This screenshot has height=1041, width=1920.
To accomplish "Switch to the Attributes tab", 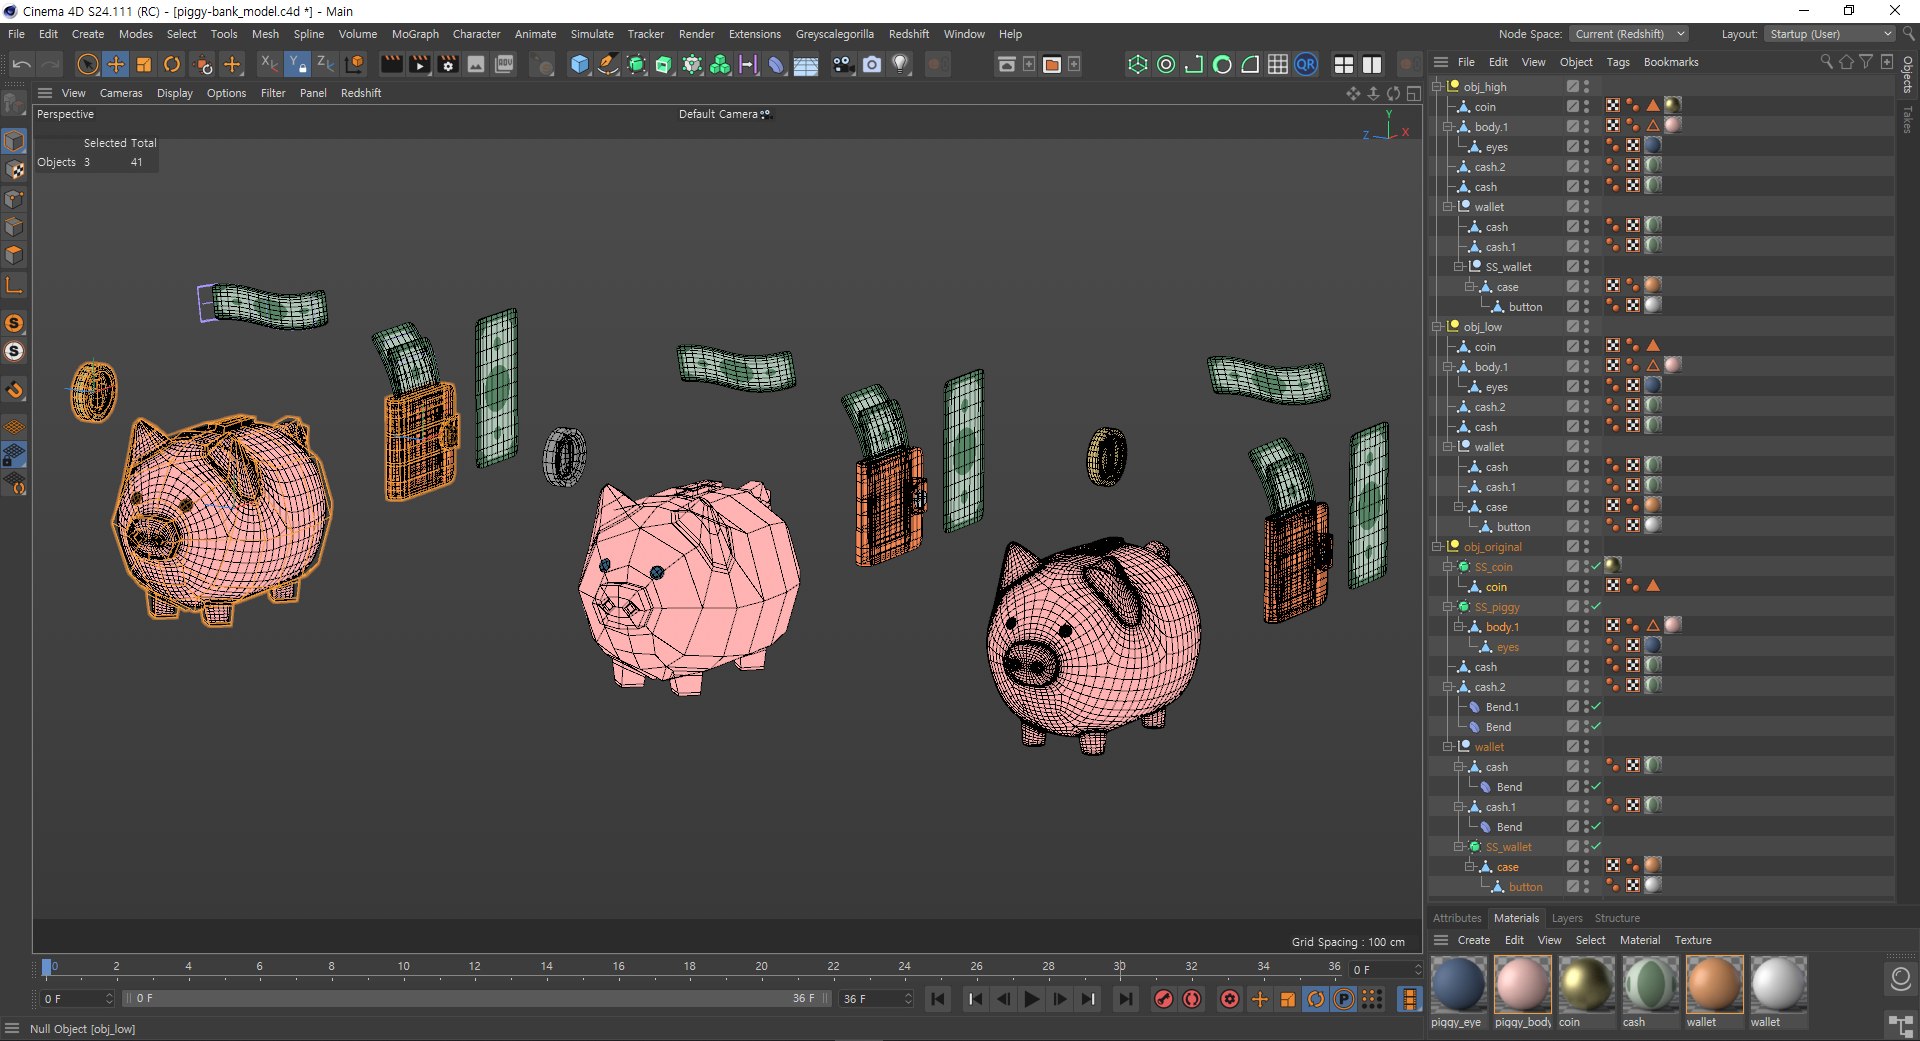I will click(x=1457, y=918).
